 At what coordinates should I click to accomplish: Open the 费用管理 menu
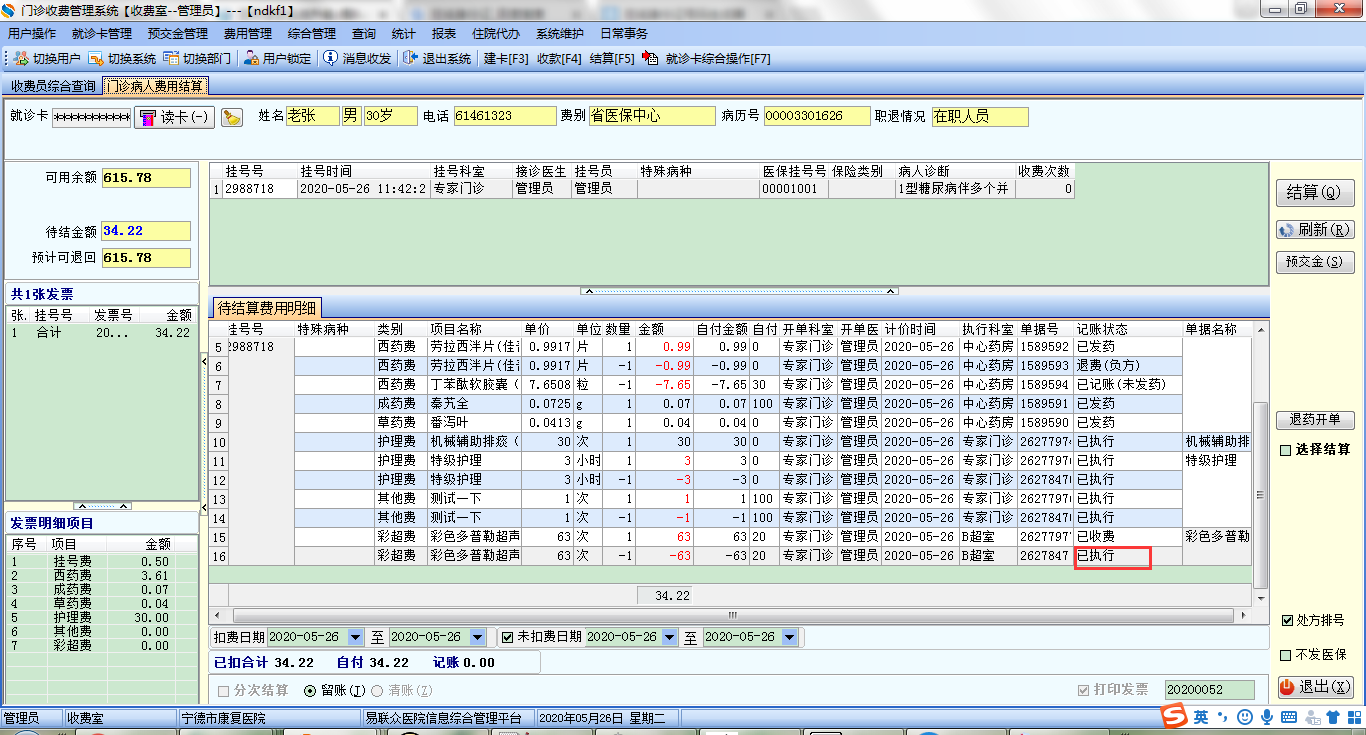[247, 34]
